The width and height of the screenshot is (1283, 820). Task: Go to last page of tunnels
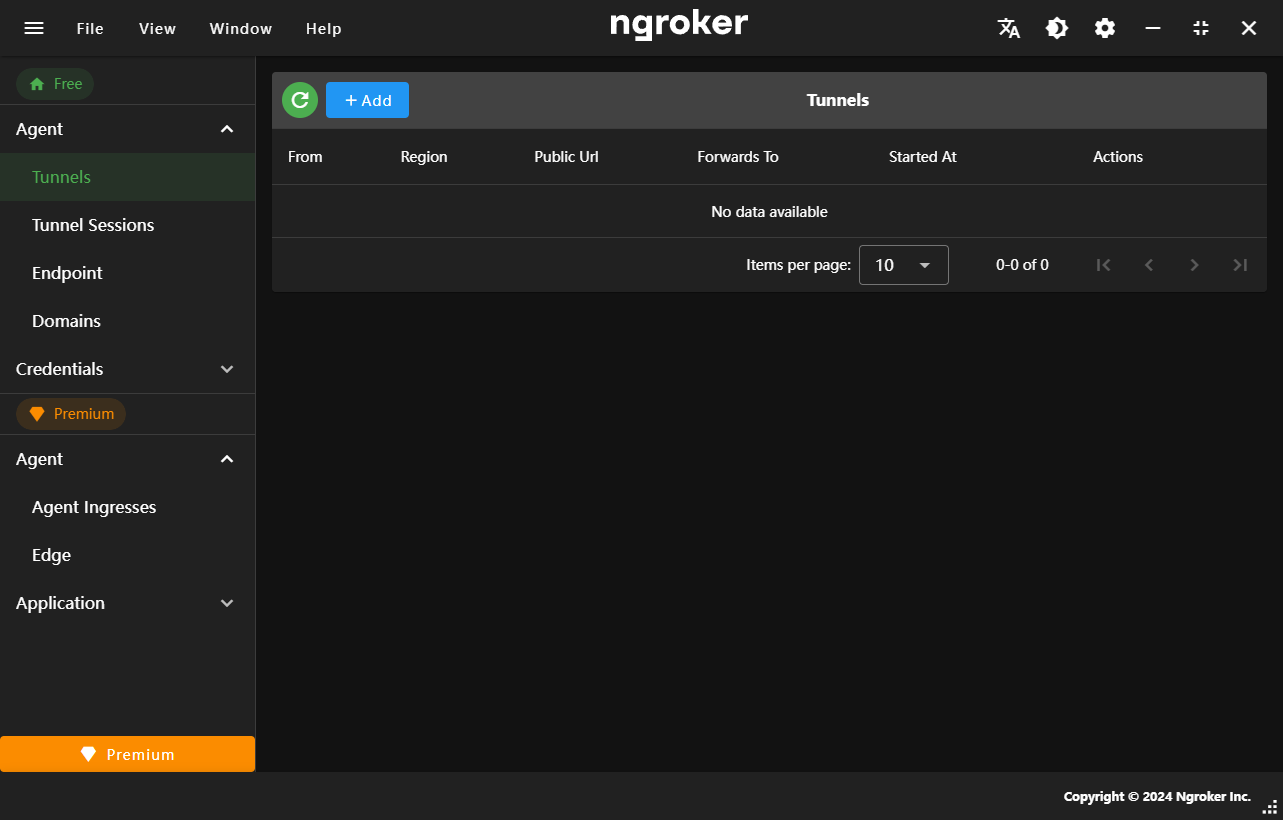click(1240, 265)
